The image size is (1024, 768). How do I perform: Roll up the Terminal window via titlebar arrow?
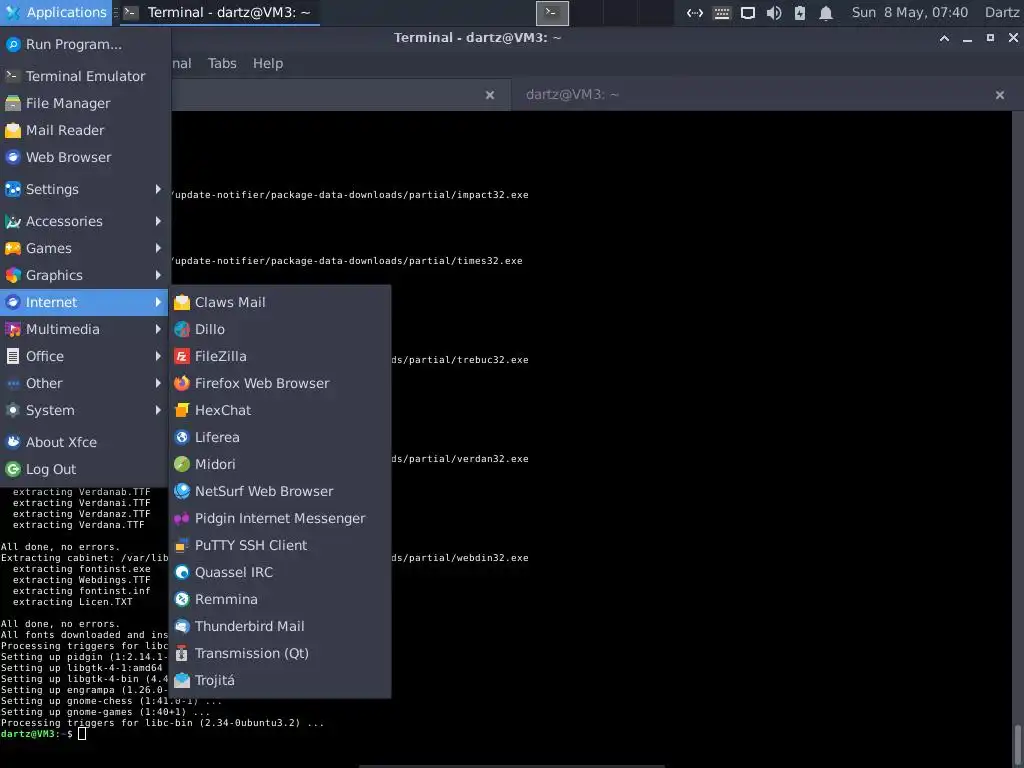(944, 39)
